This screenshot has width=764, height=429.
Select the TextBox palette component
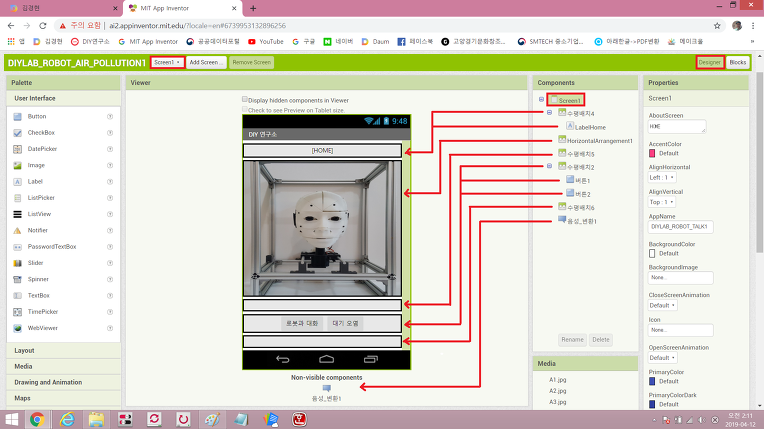38,295
